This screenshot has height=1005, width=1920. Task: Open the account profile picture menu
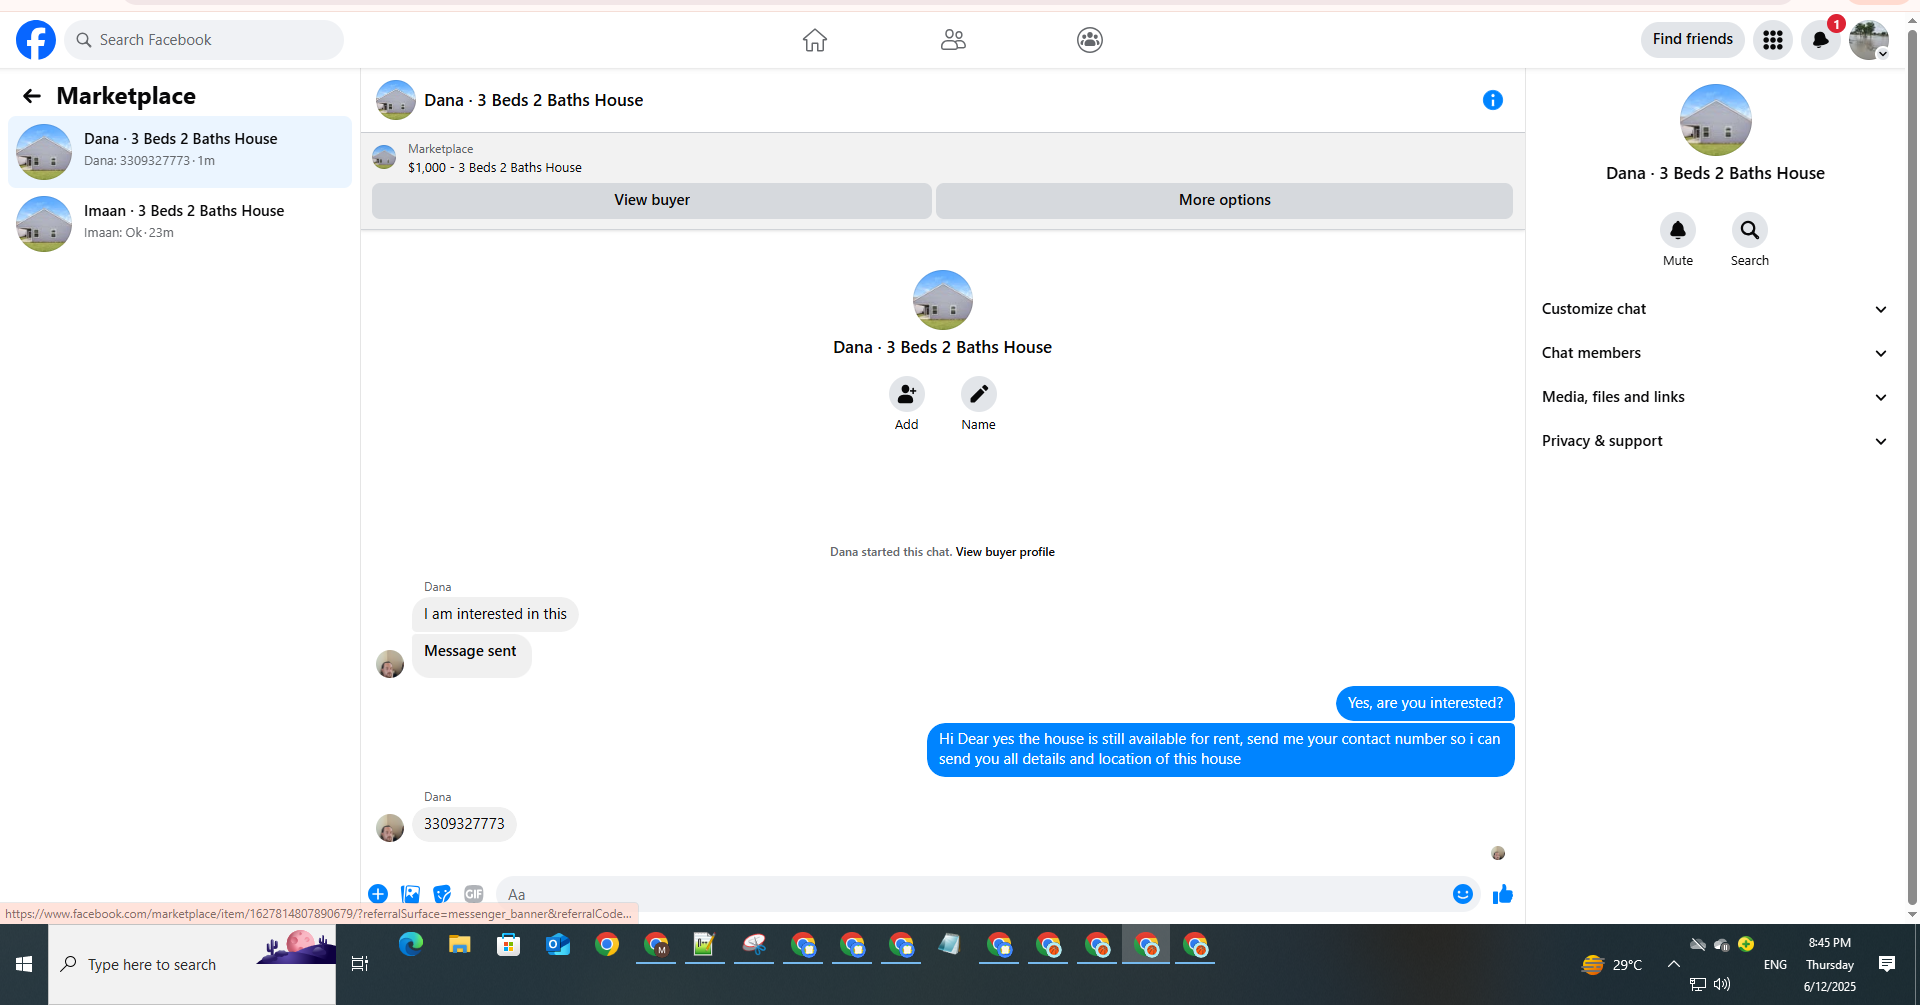tap(1868, 40)
